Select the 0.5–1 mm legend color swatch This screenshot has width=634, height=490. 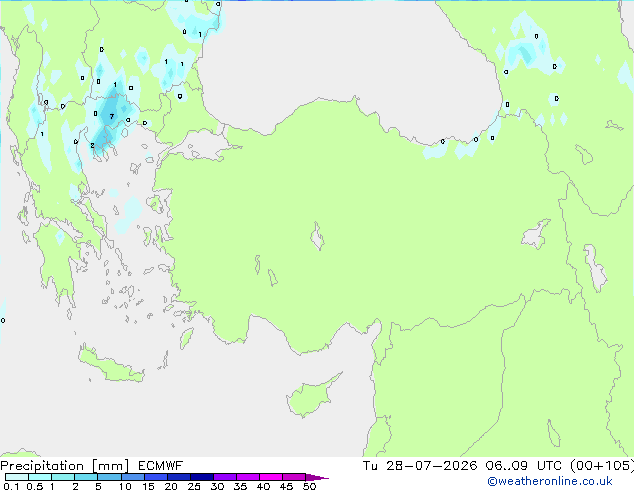[x=40, y=477]
